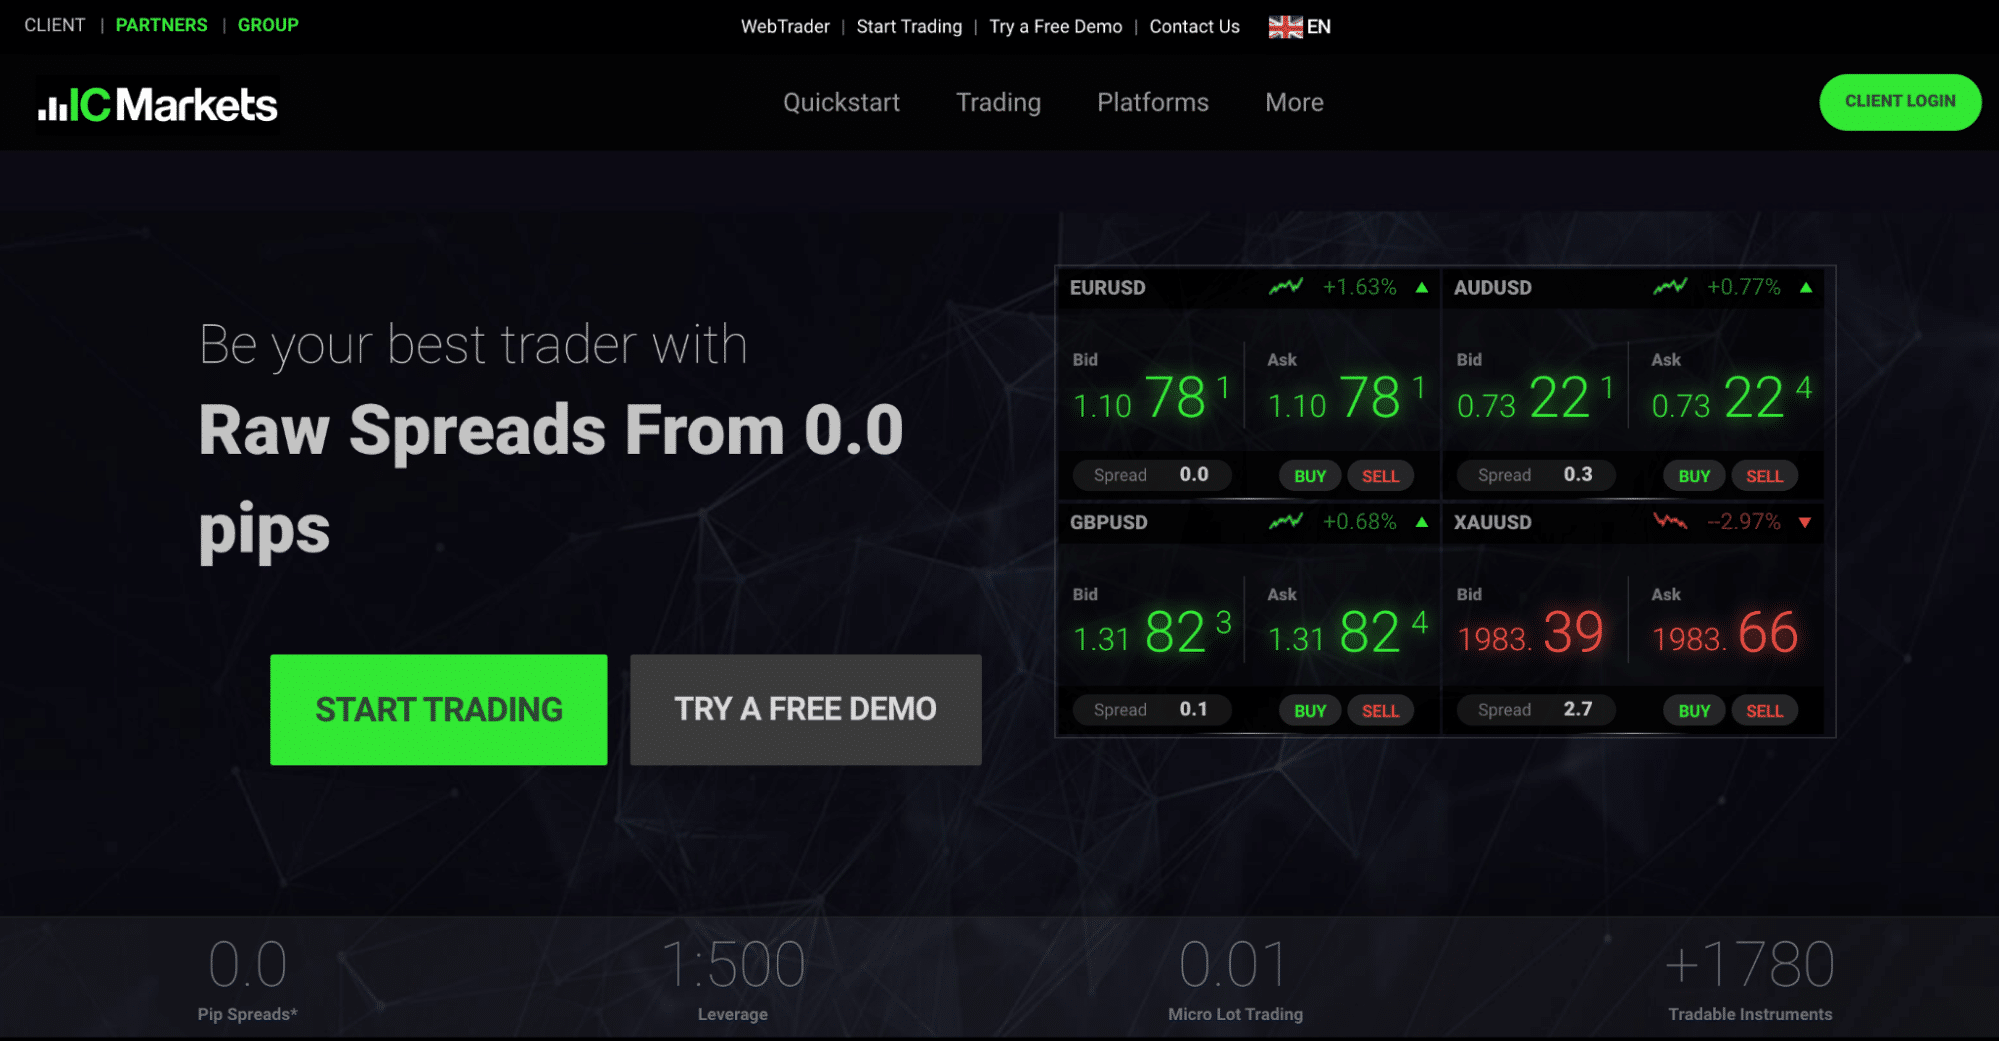Open the Platforms menu
This screenshot has height=1042, width=1999.
[1152, 102]
